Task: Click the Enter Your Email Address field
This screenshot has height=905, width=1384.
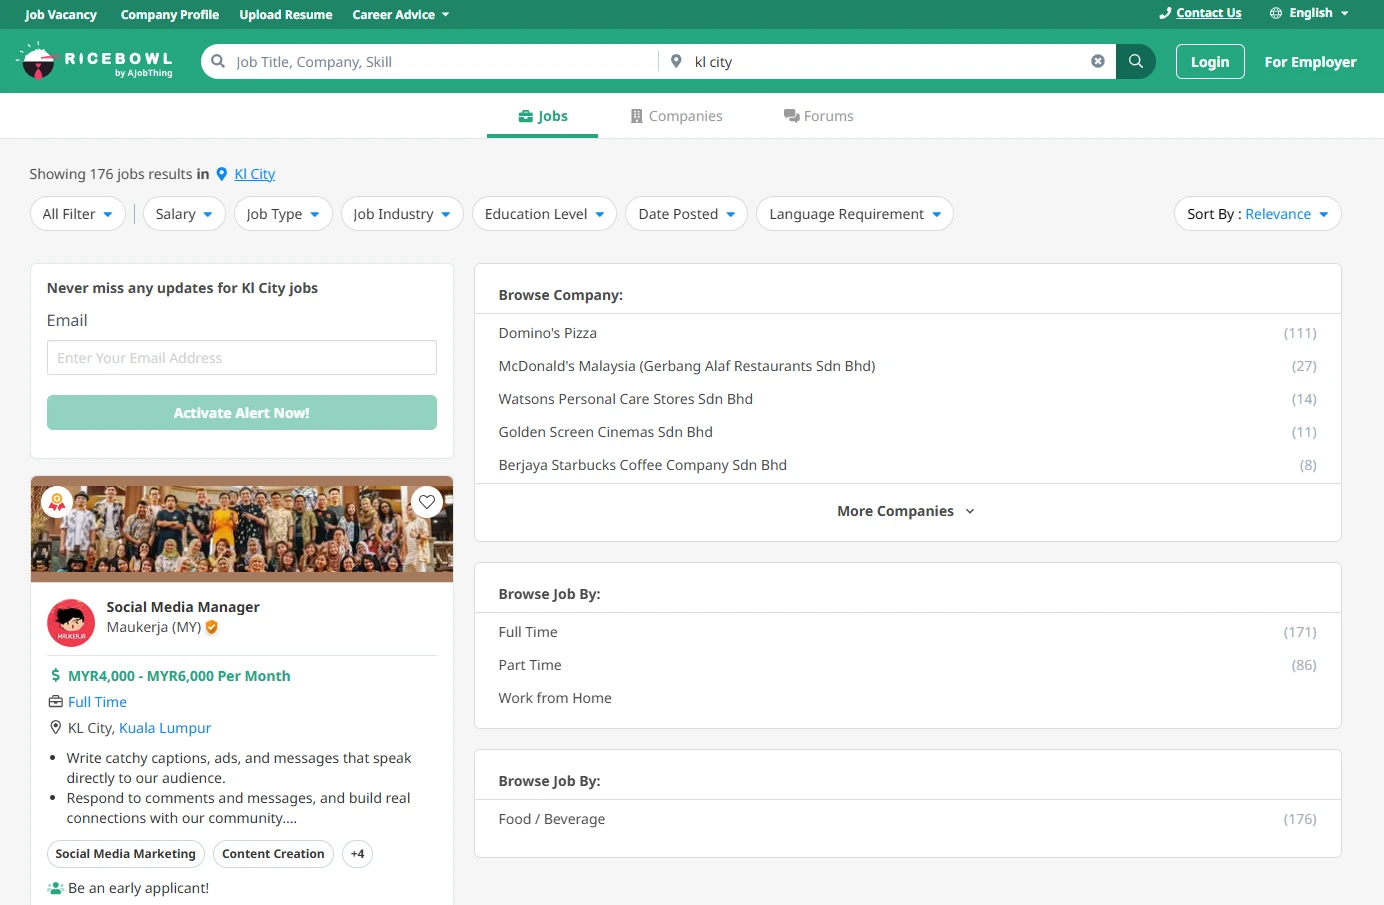Action: [242, 358]
